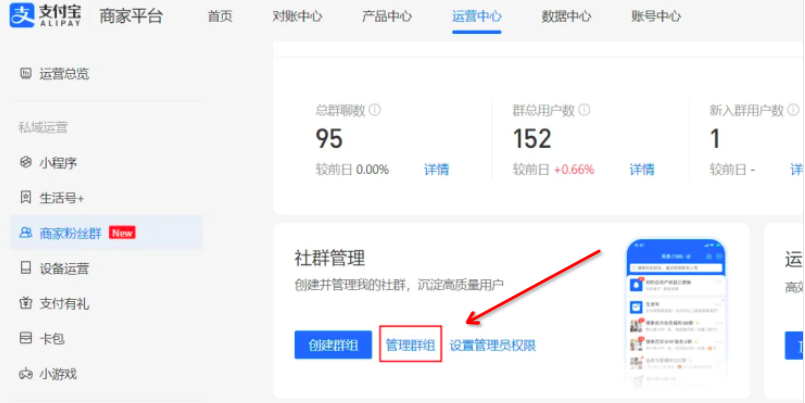This screenshot has width=805, height=403.
Task: Click the 小游戏 sidebar icon
Action: (26, 374)
